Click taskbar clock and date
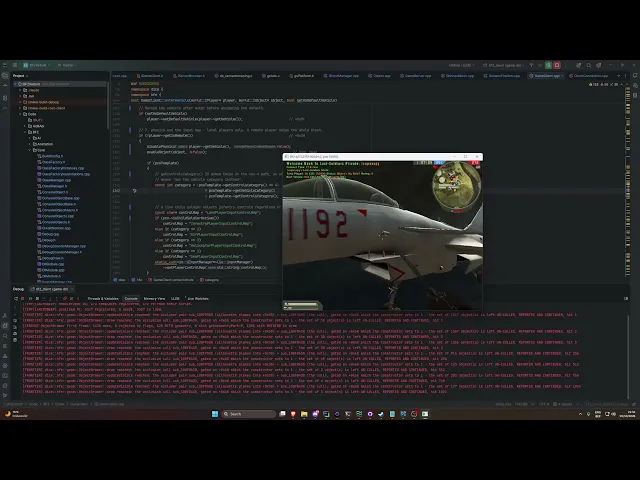This screenshot has height=480, width=640. [x=627, y=414]
